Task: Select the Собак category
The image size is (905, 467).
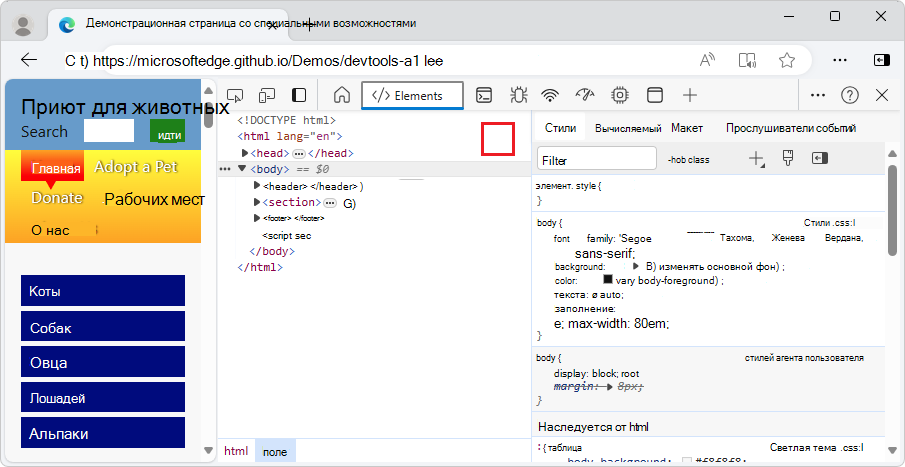Action: tap(103, 327)
